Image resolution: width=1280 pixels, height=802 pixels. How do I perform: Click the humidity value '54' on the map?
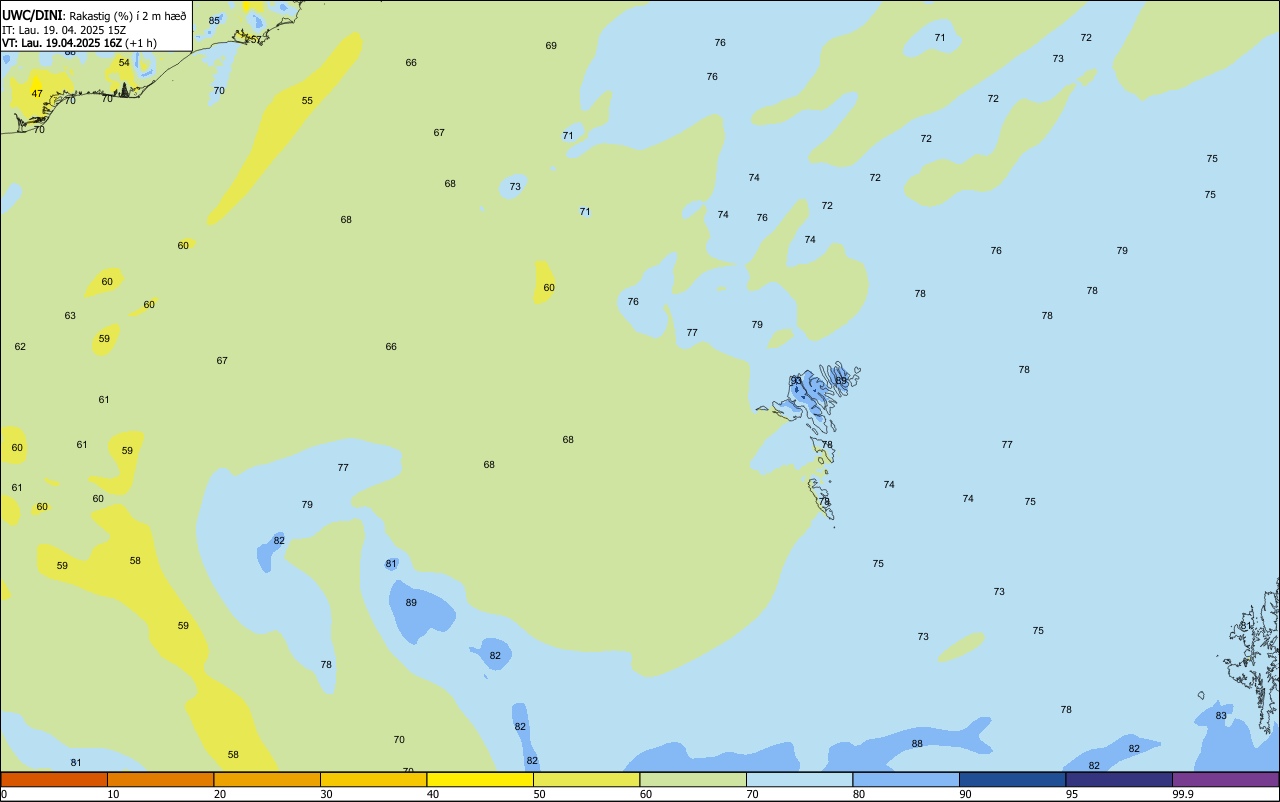[x=124, y=62]
